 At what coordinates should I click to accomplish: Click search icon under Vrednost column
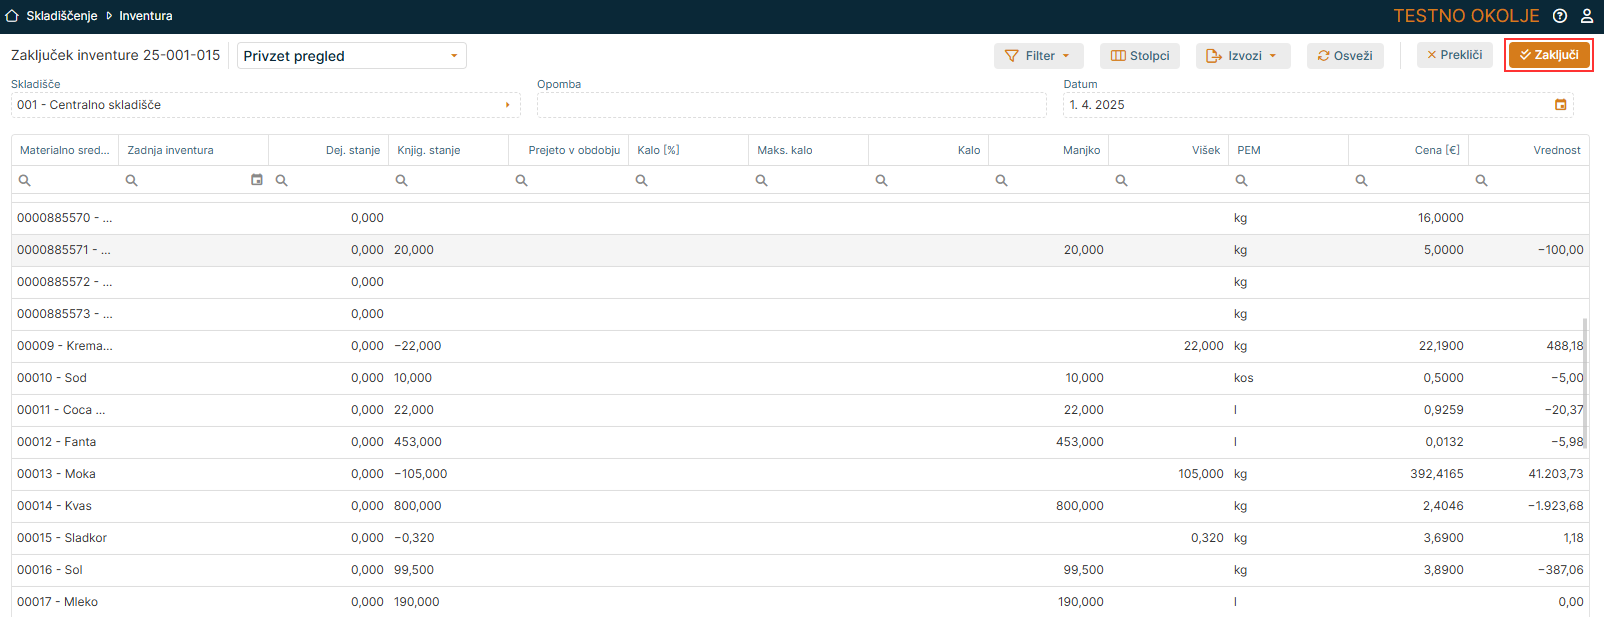pyautogui.click(x=1481, y=181)
